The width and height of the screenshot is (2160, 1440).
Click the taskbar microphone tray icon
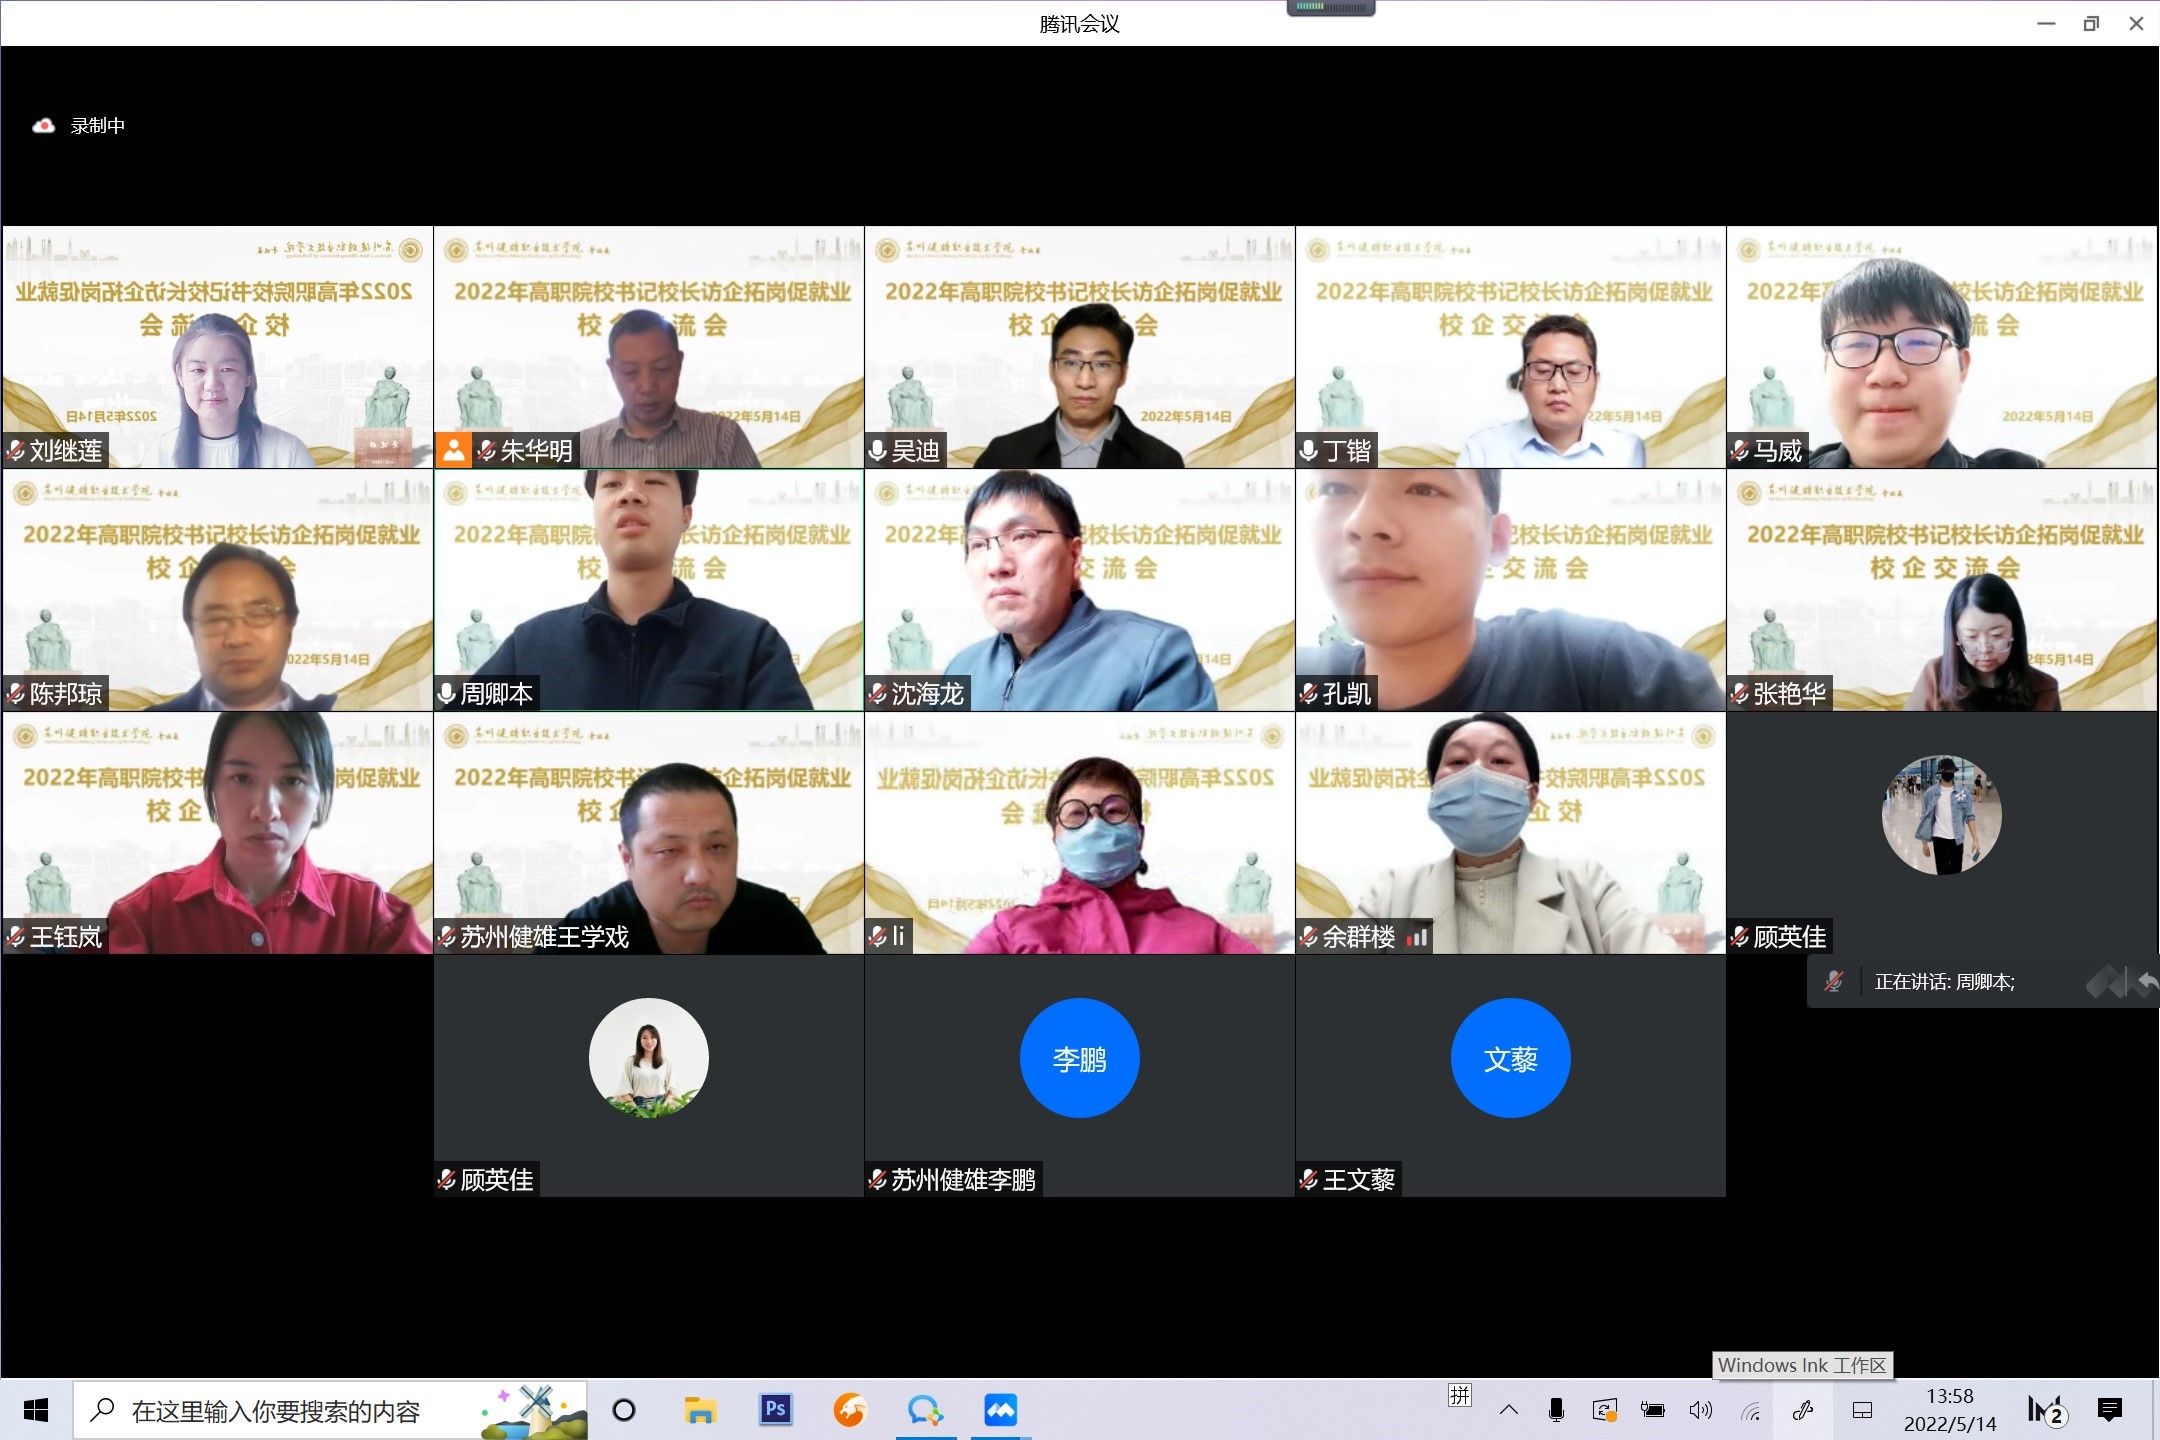tap(1556, 1410)
